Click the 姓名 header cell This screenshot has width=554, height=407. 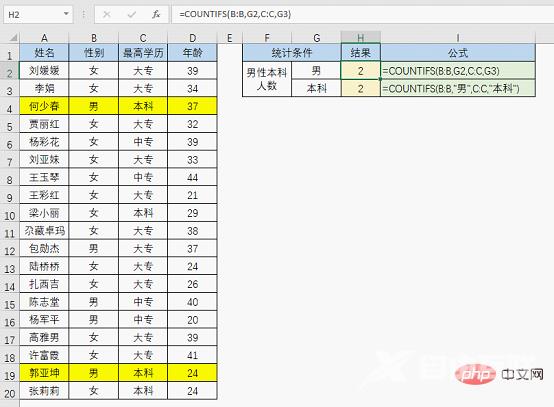(x=44, y=53)
